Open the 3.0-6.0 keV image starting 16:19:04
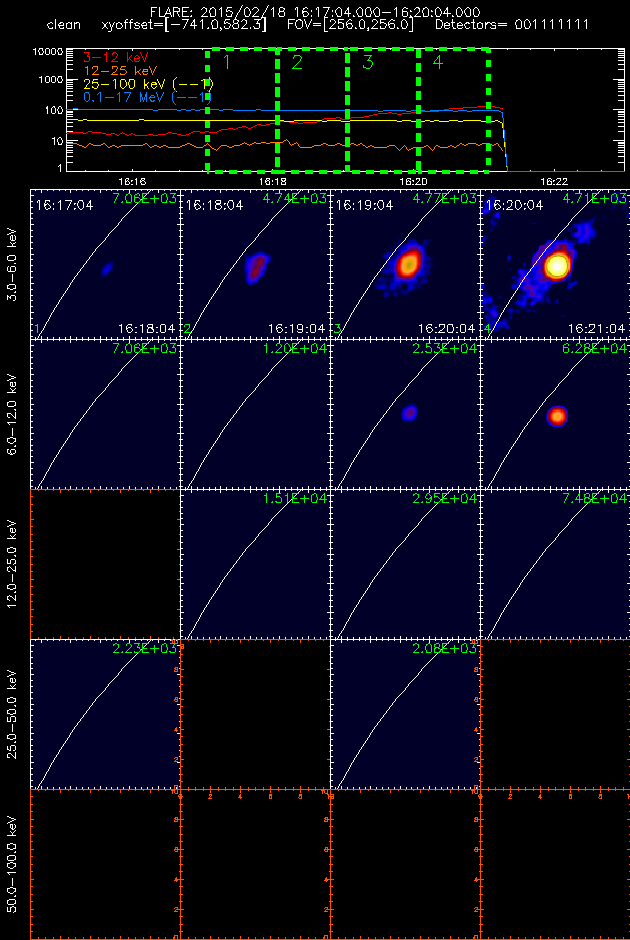Viewport: 630px width, 940px height. 405,263
